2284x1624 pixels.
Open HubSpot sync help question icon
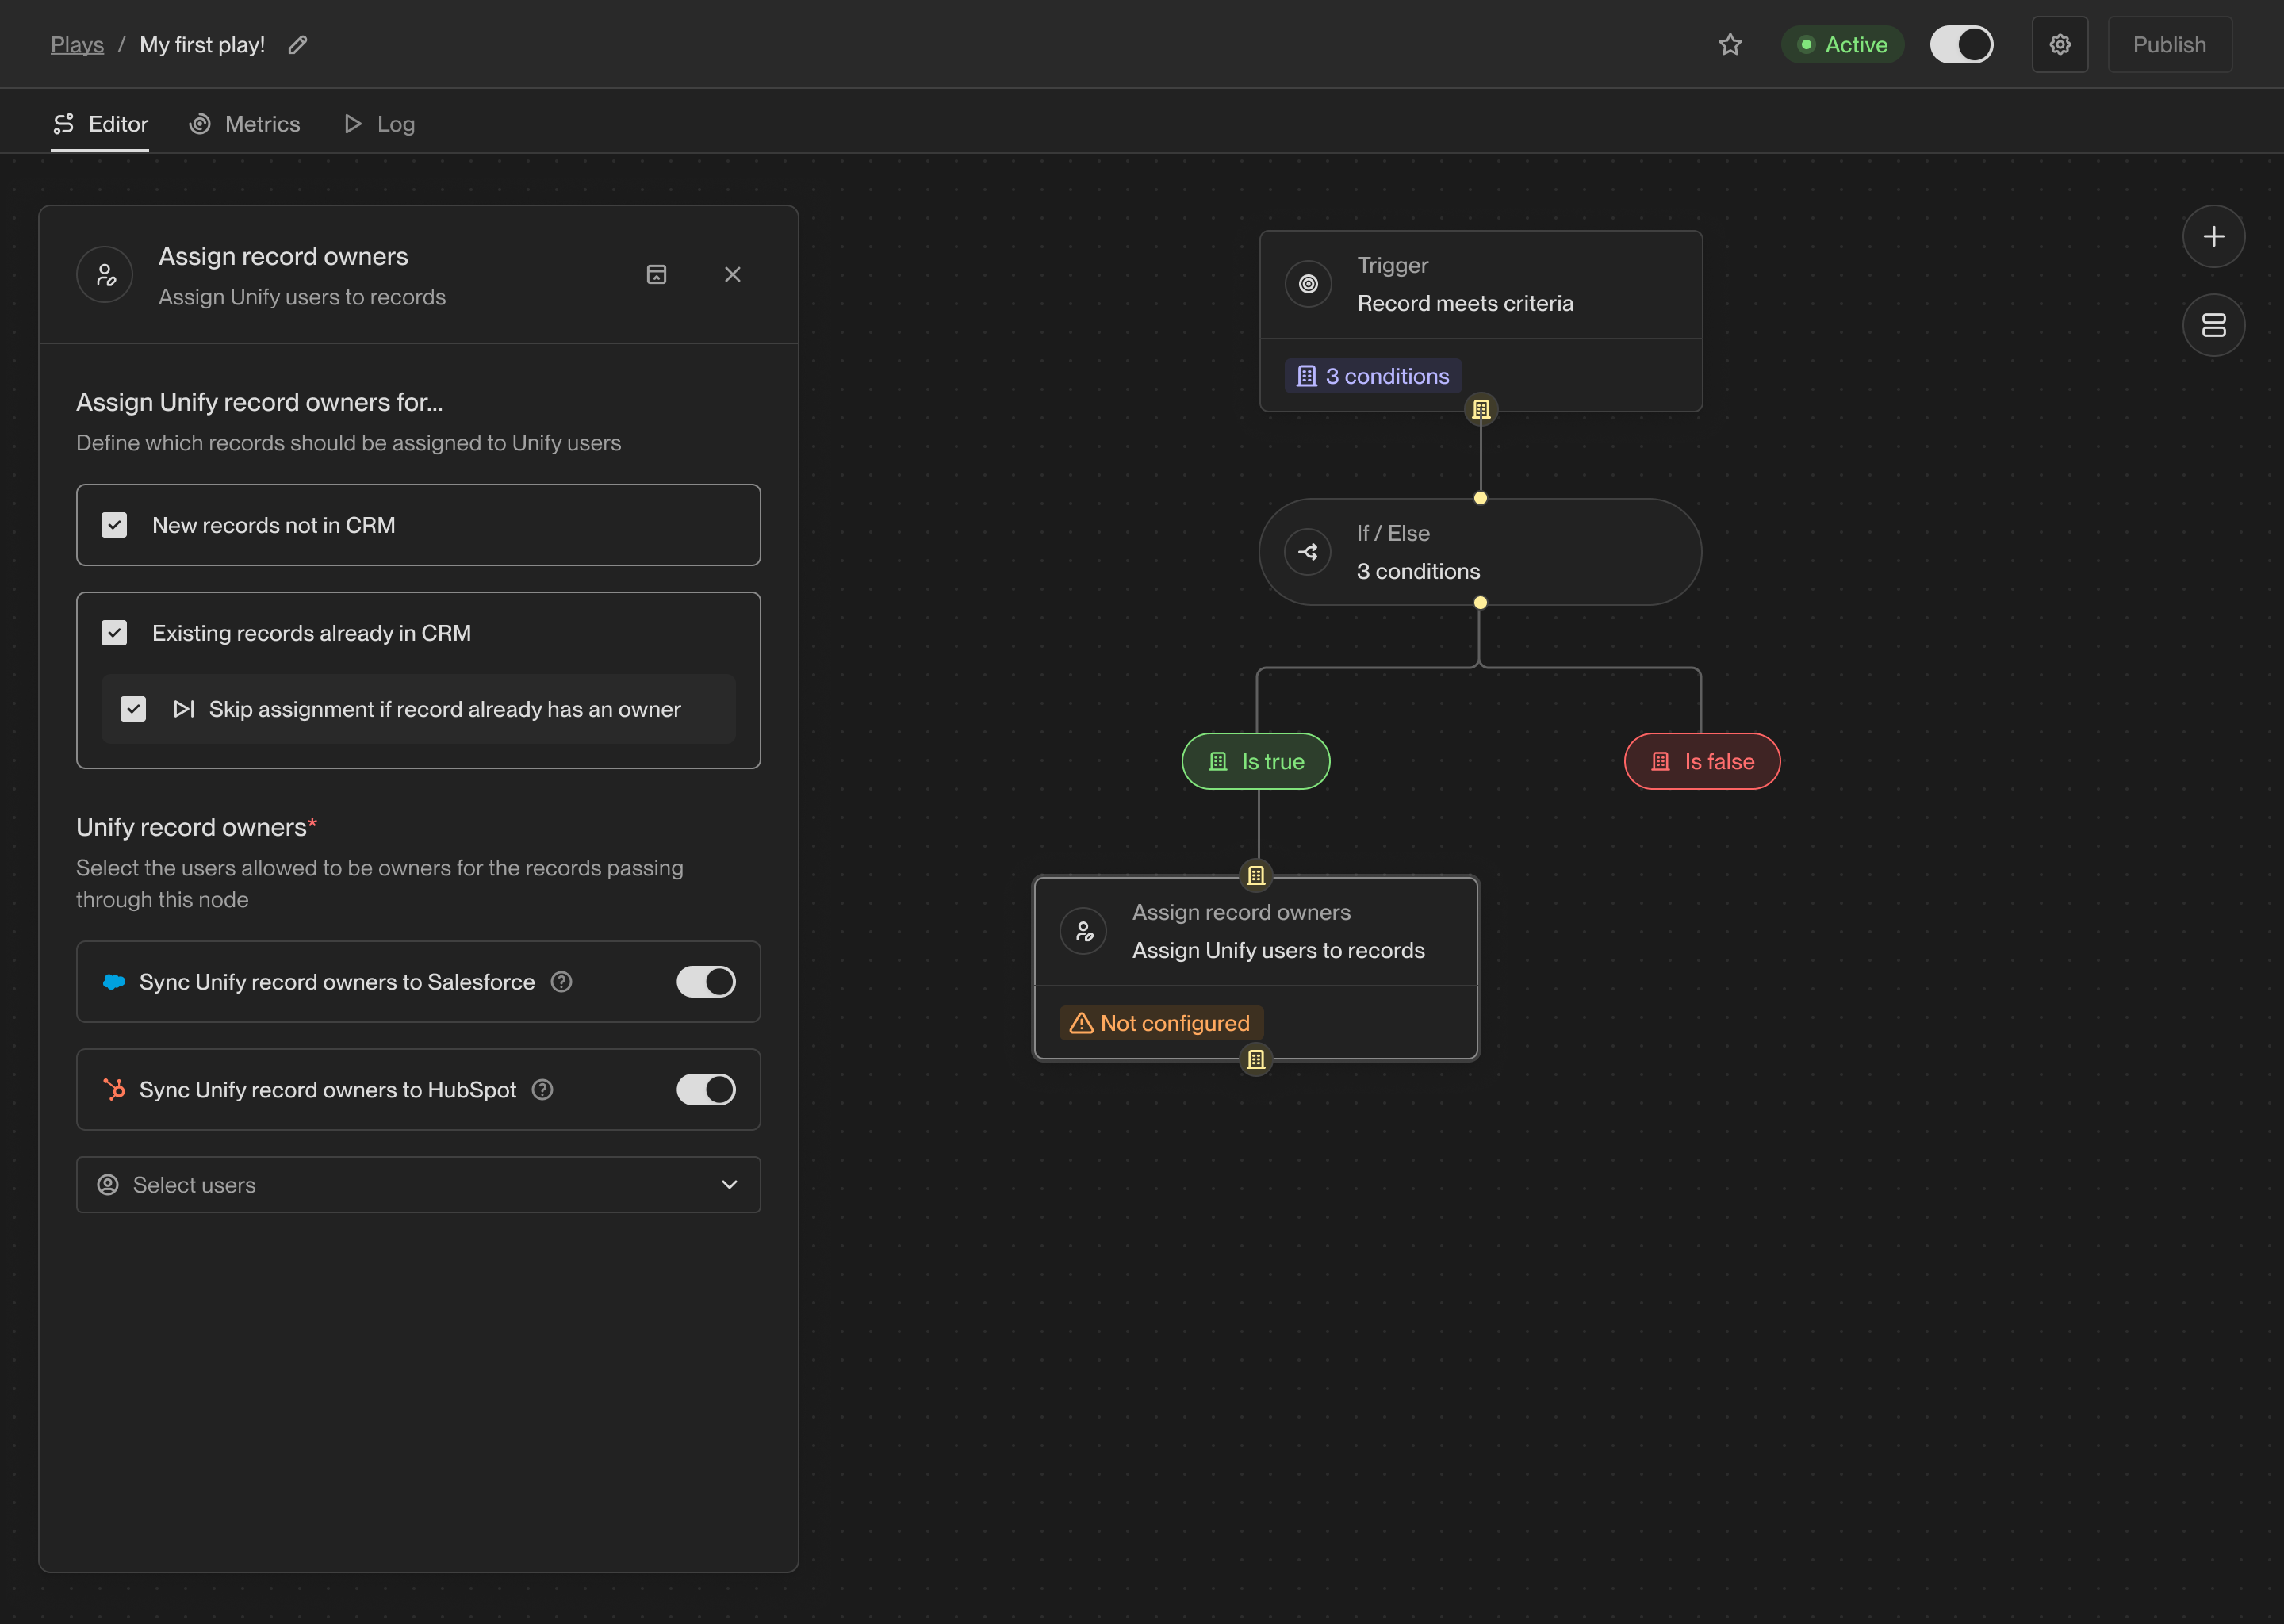pos(543,1090)
